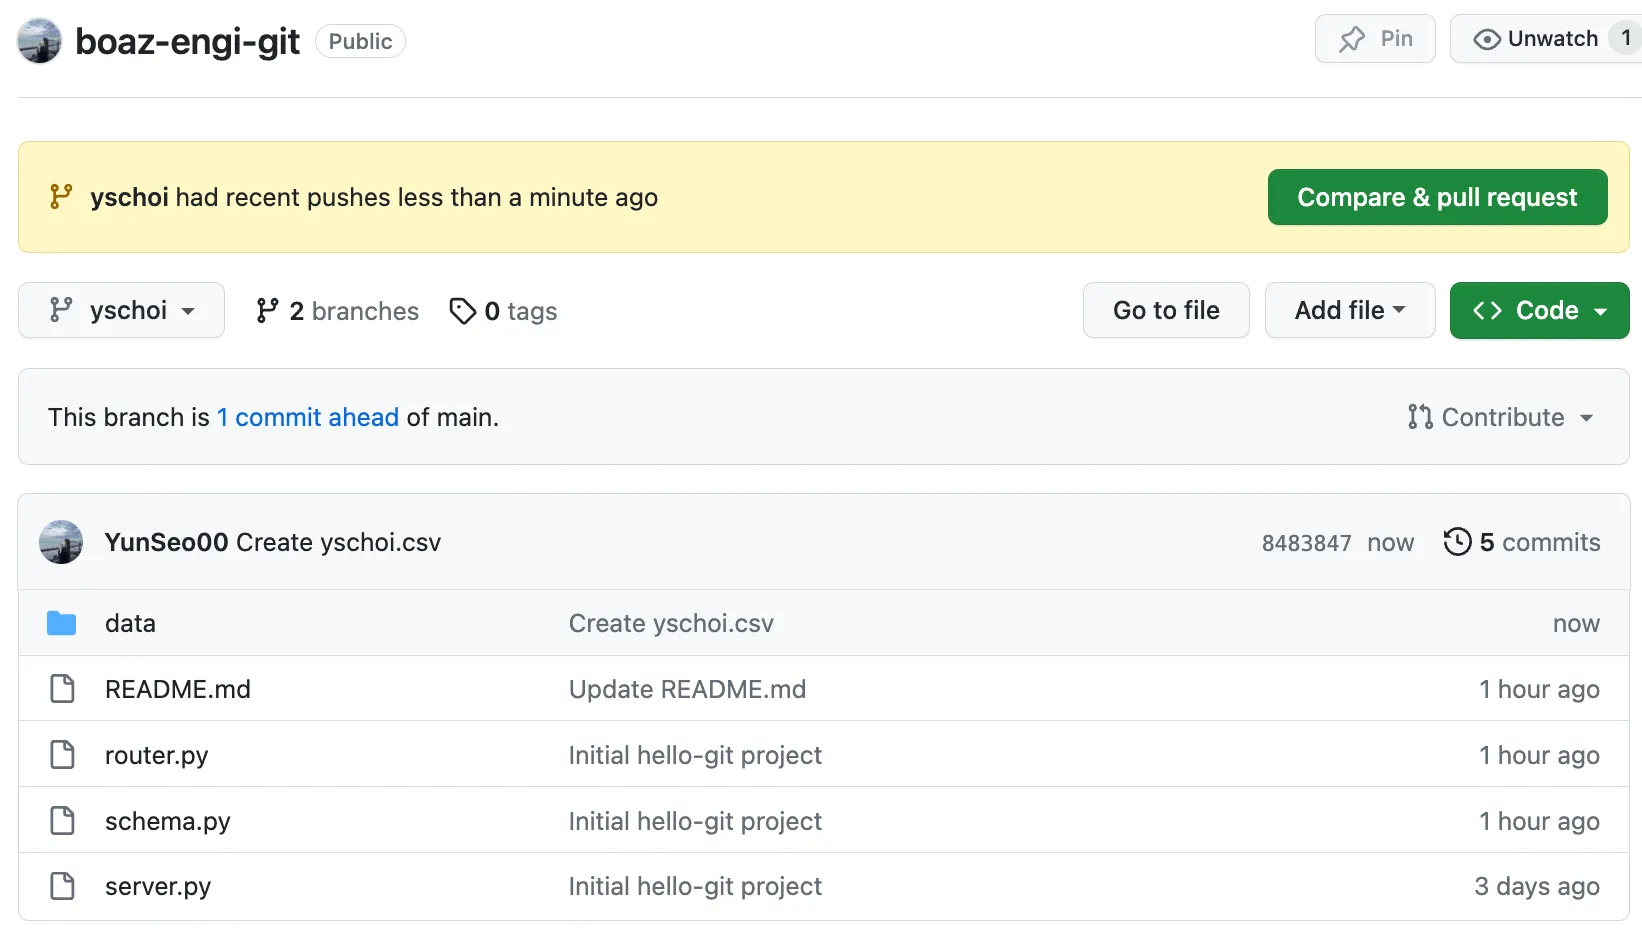Click the data folder icon
The width and height of the screenshot is (1642, 944).
pos(62,624)
